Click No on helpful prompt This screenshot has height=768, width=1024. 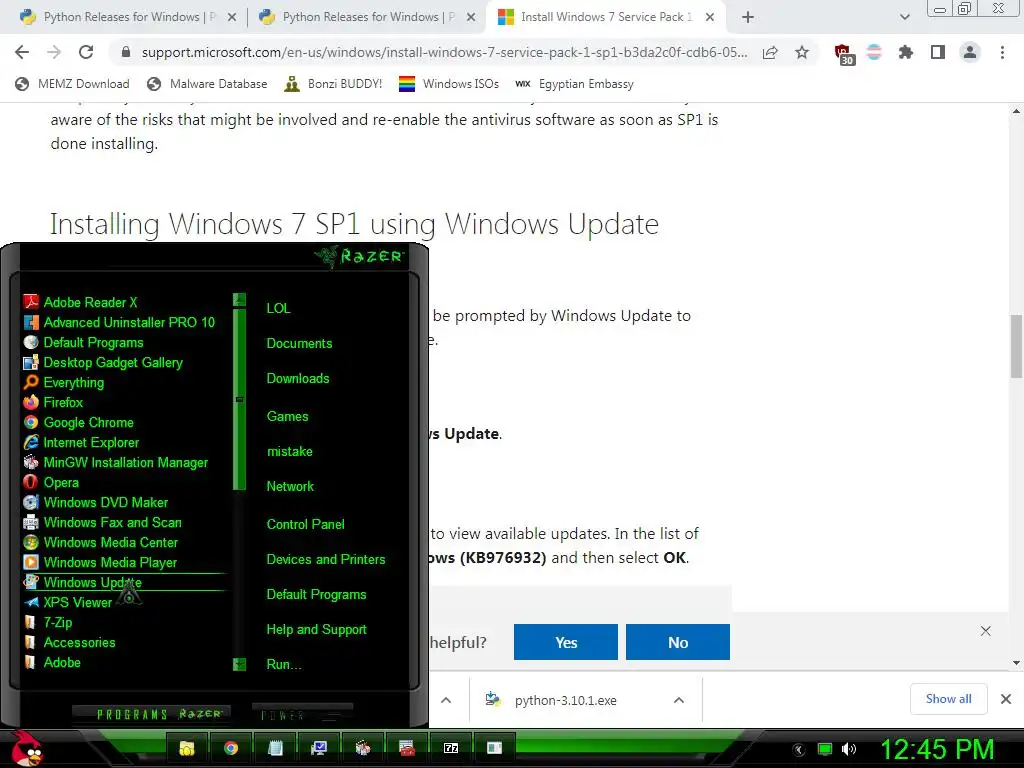point(678,643)
